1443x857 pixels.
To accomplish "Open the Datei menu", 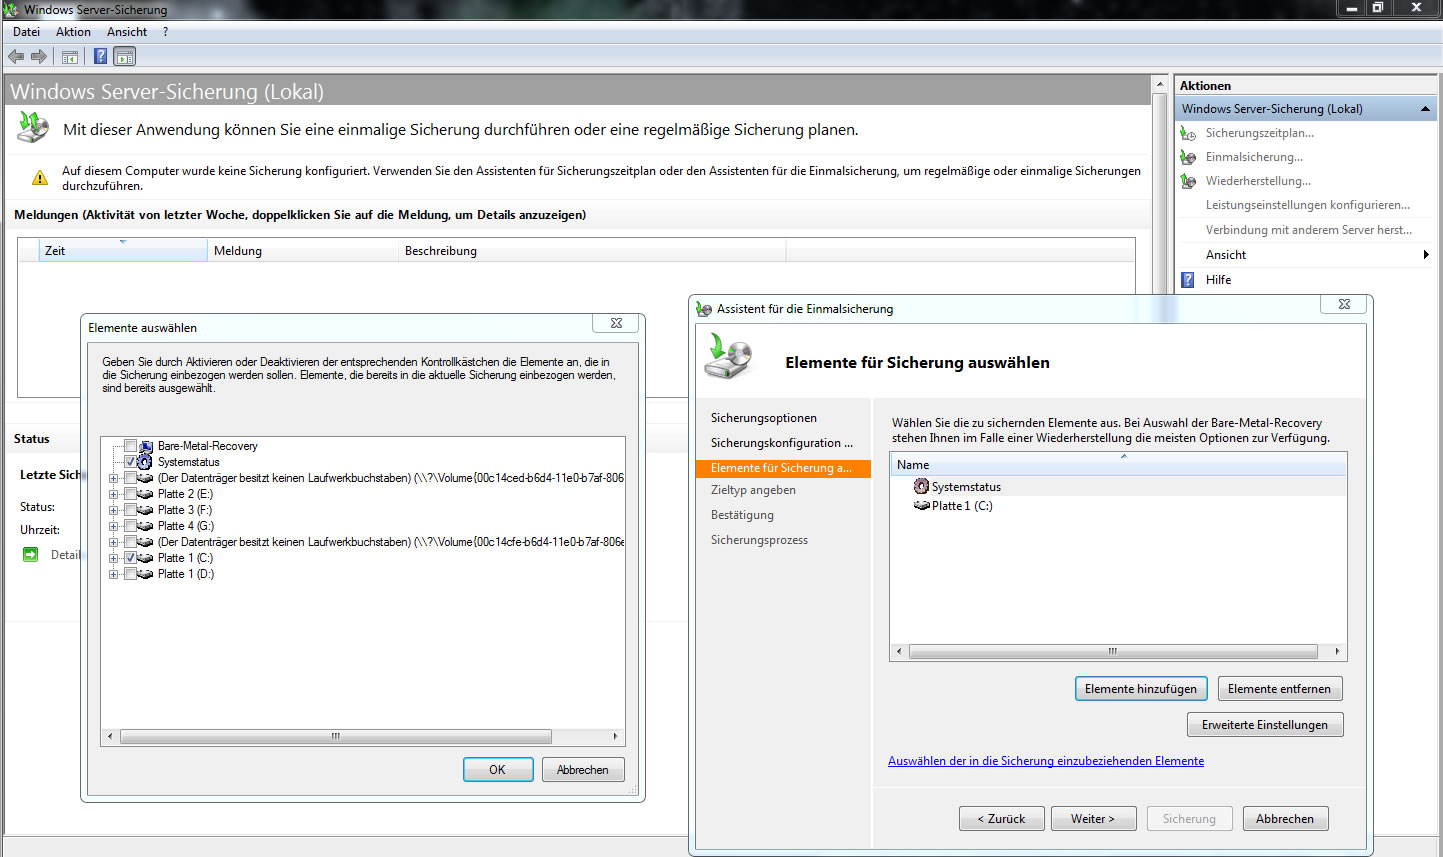I will 27,32.
